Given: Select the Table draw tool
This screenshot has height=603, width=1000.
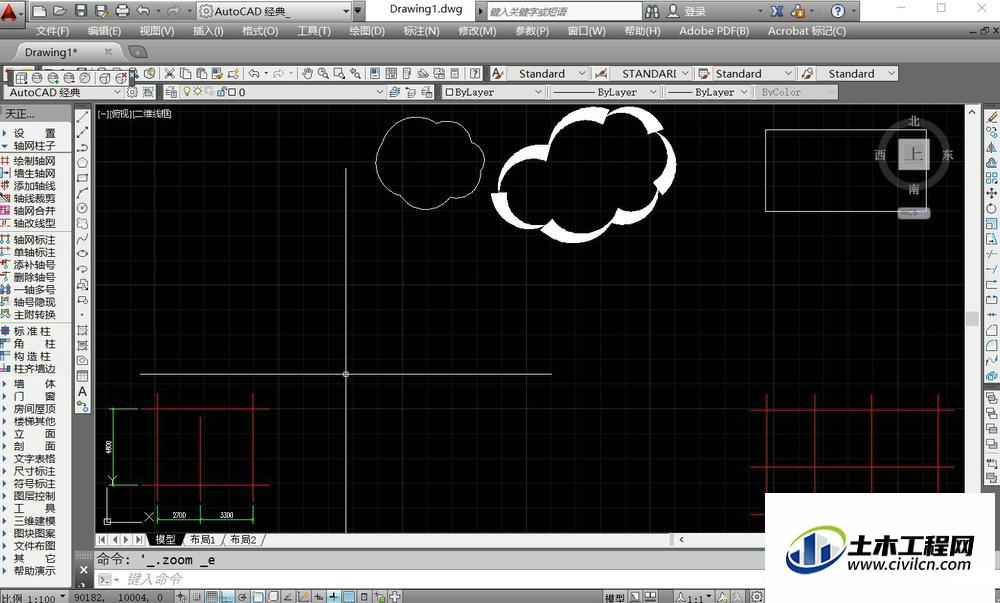Looking at the screenshot, I should (x=82, y=376).
